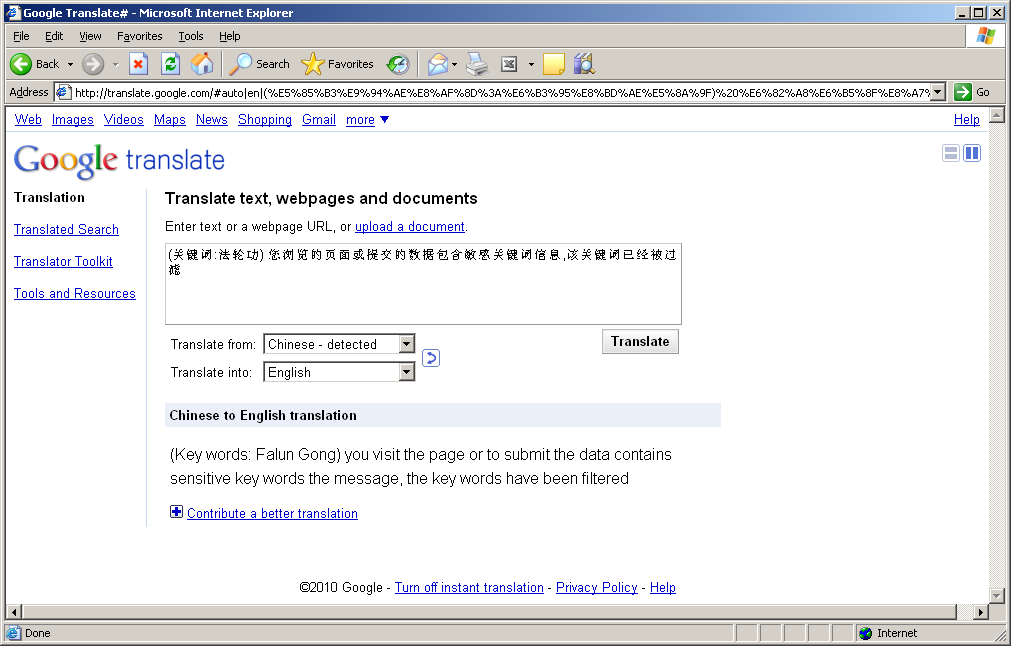This screenshot has width=1011, height=646.
Task: Switch to horizontal layout icon
Action: tap(951, 153)
